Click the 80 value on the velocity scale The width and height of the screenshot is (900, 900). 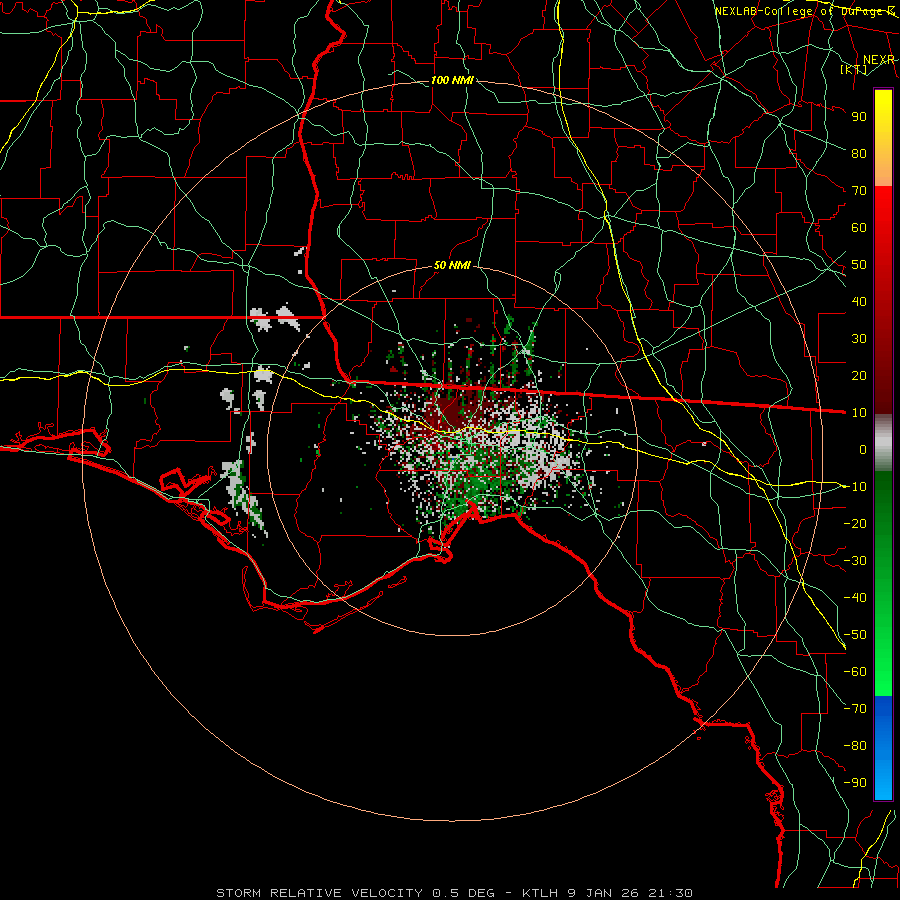[x=859, y=153]
